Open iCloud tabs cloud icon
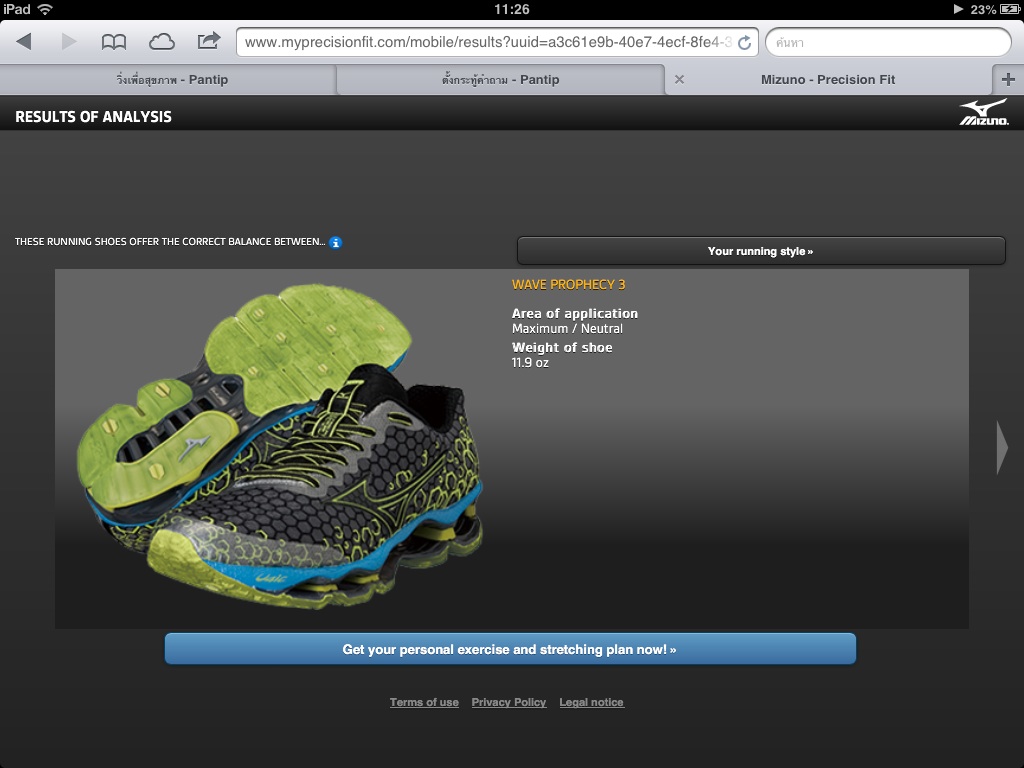Image resolution: width=1024 pixels, height=768 pixels. coord(161,42)
